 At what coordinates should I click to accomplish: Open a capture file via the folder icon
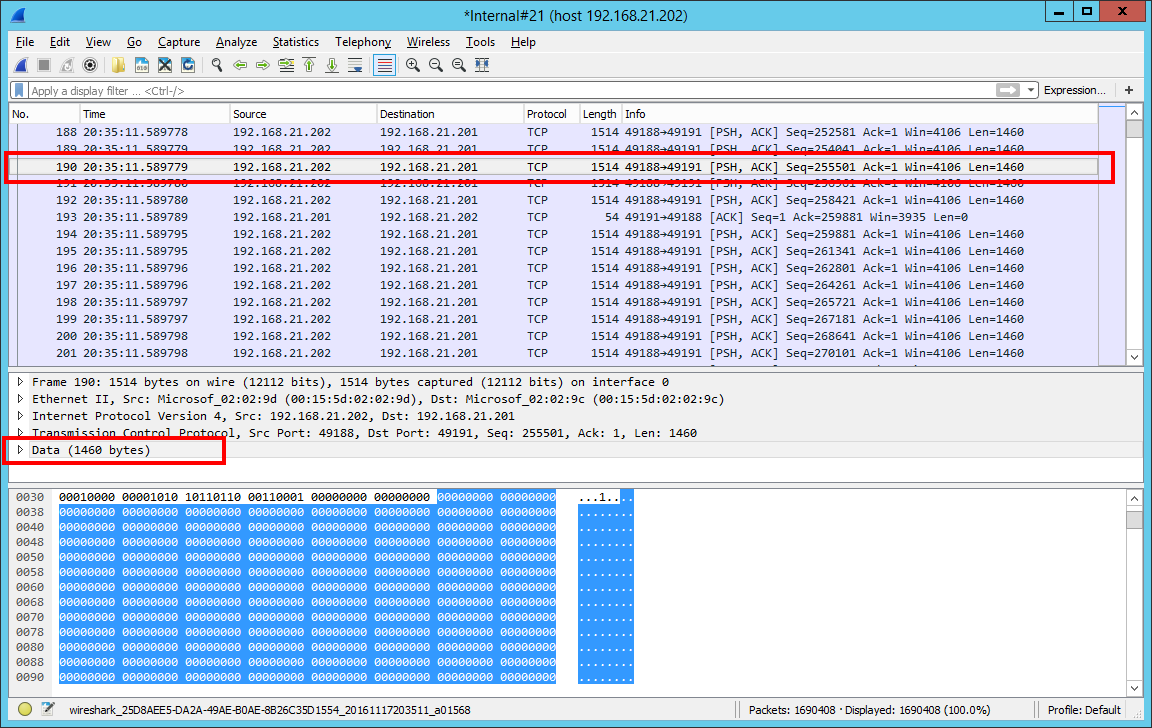[118, 65]
